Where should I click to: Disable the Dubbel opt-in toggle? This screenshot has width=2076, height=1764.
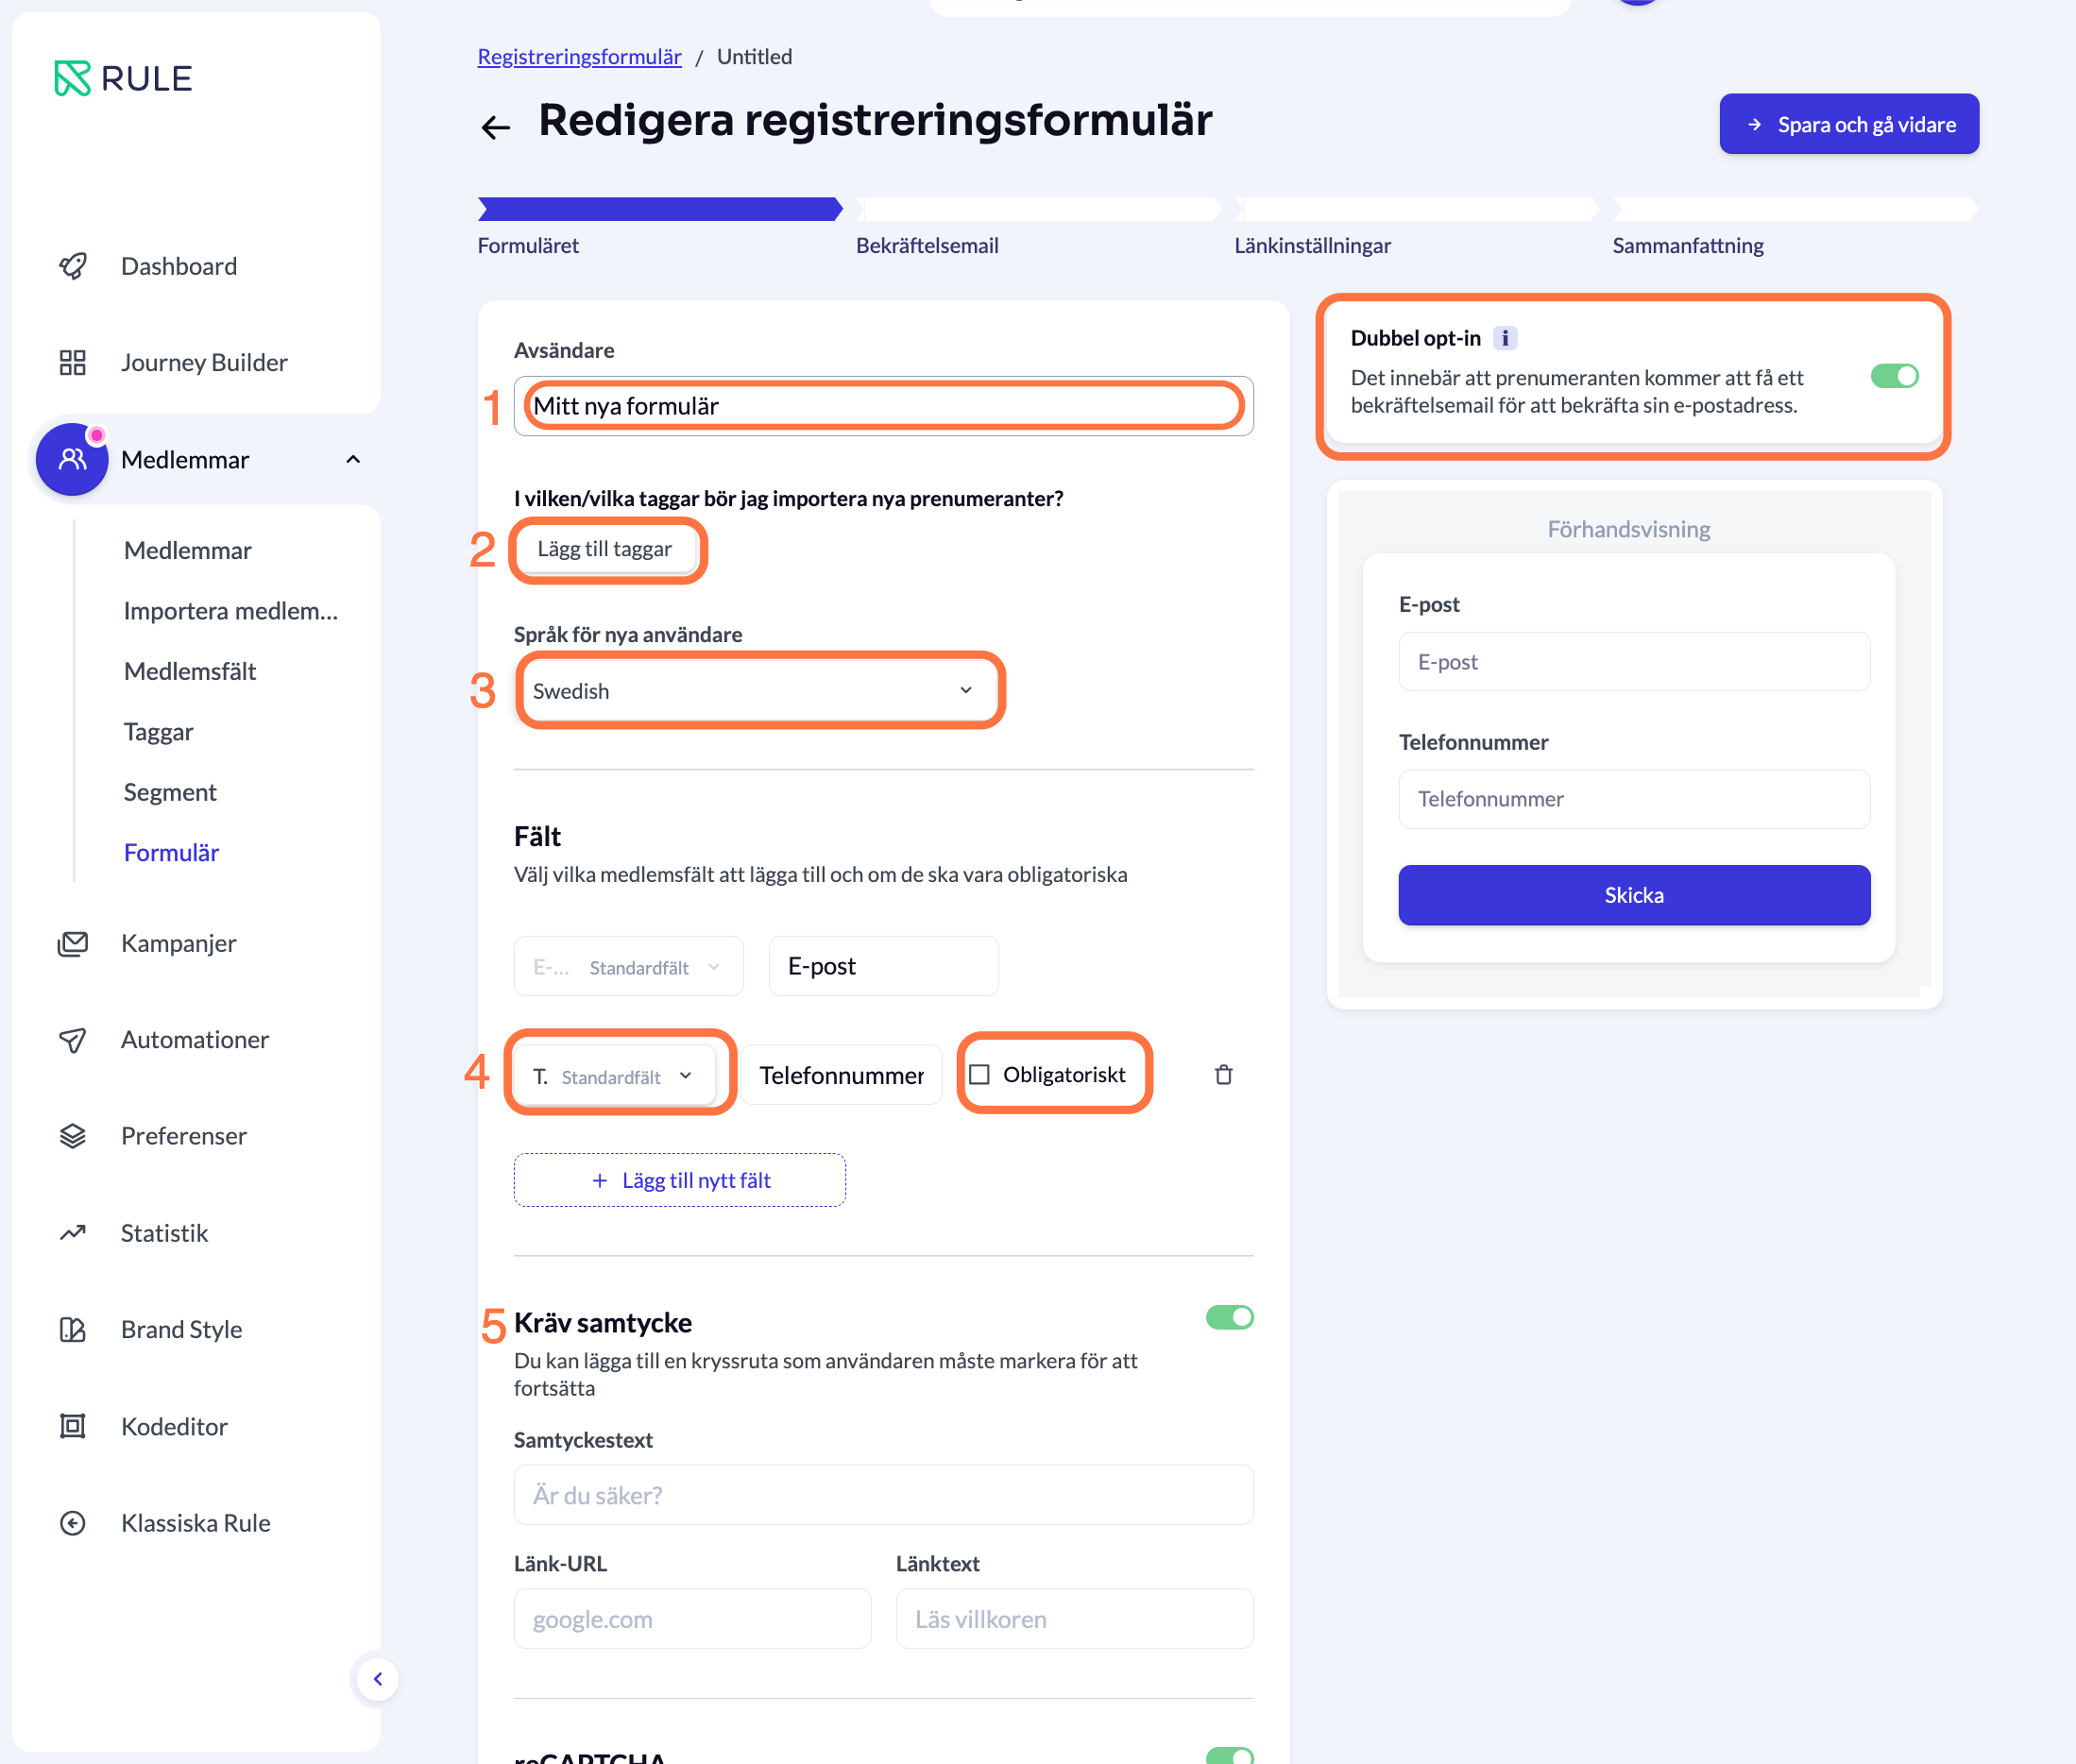[1894, 376]
